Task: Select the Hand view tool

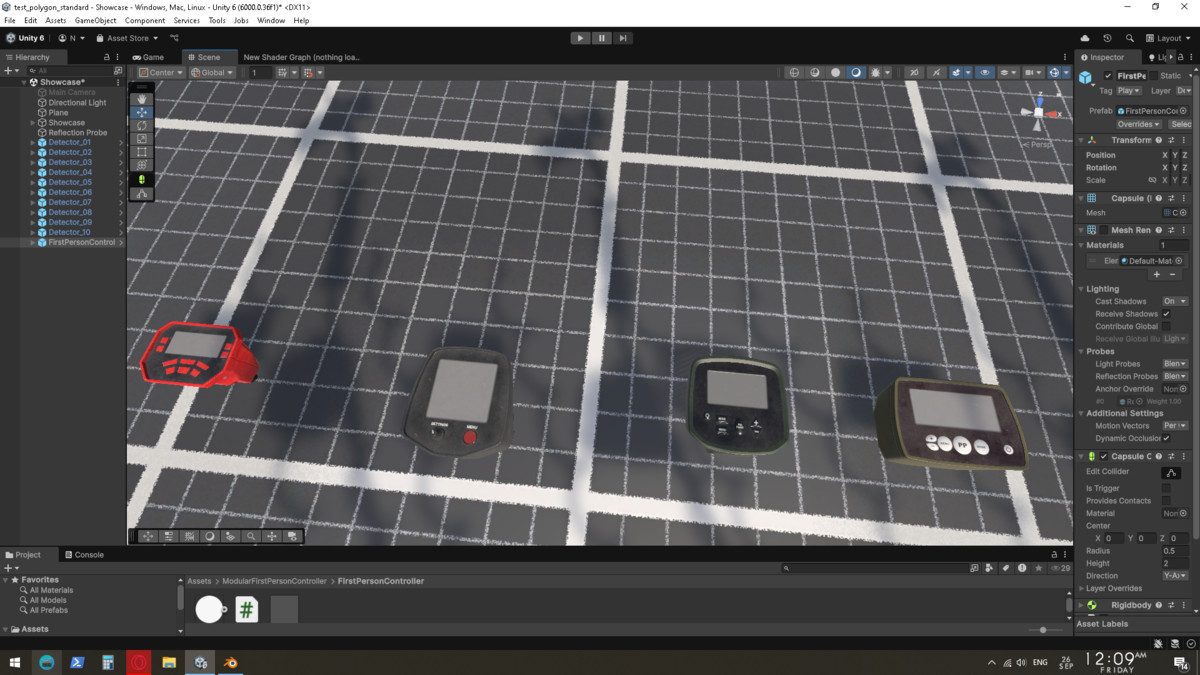Action: point(142,99)
